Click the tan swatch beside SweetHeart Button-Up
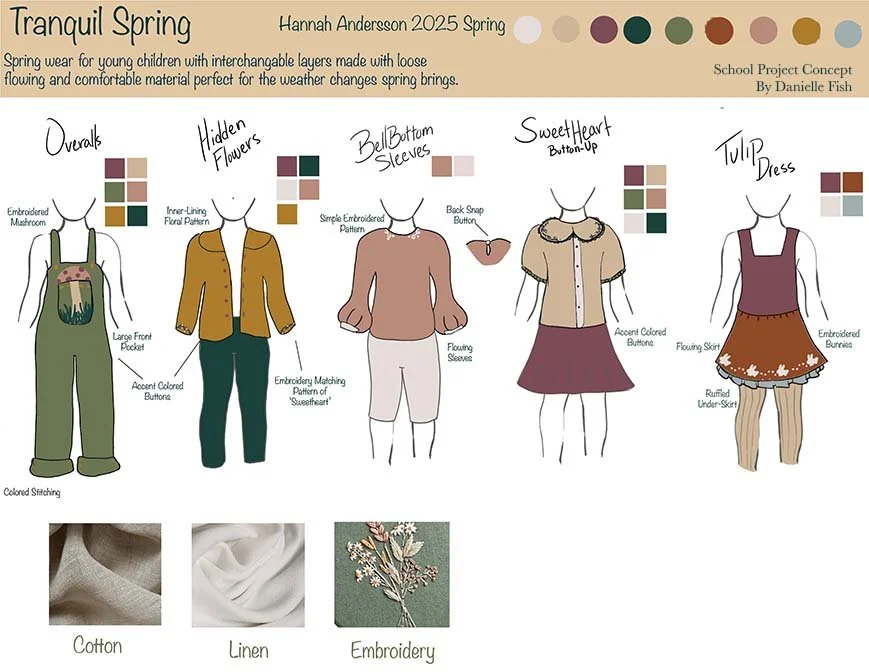Image resolution: width=869 pixels, height=672 pixels. [x=656, y=175]
